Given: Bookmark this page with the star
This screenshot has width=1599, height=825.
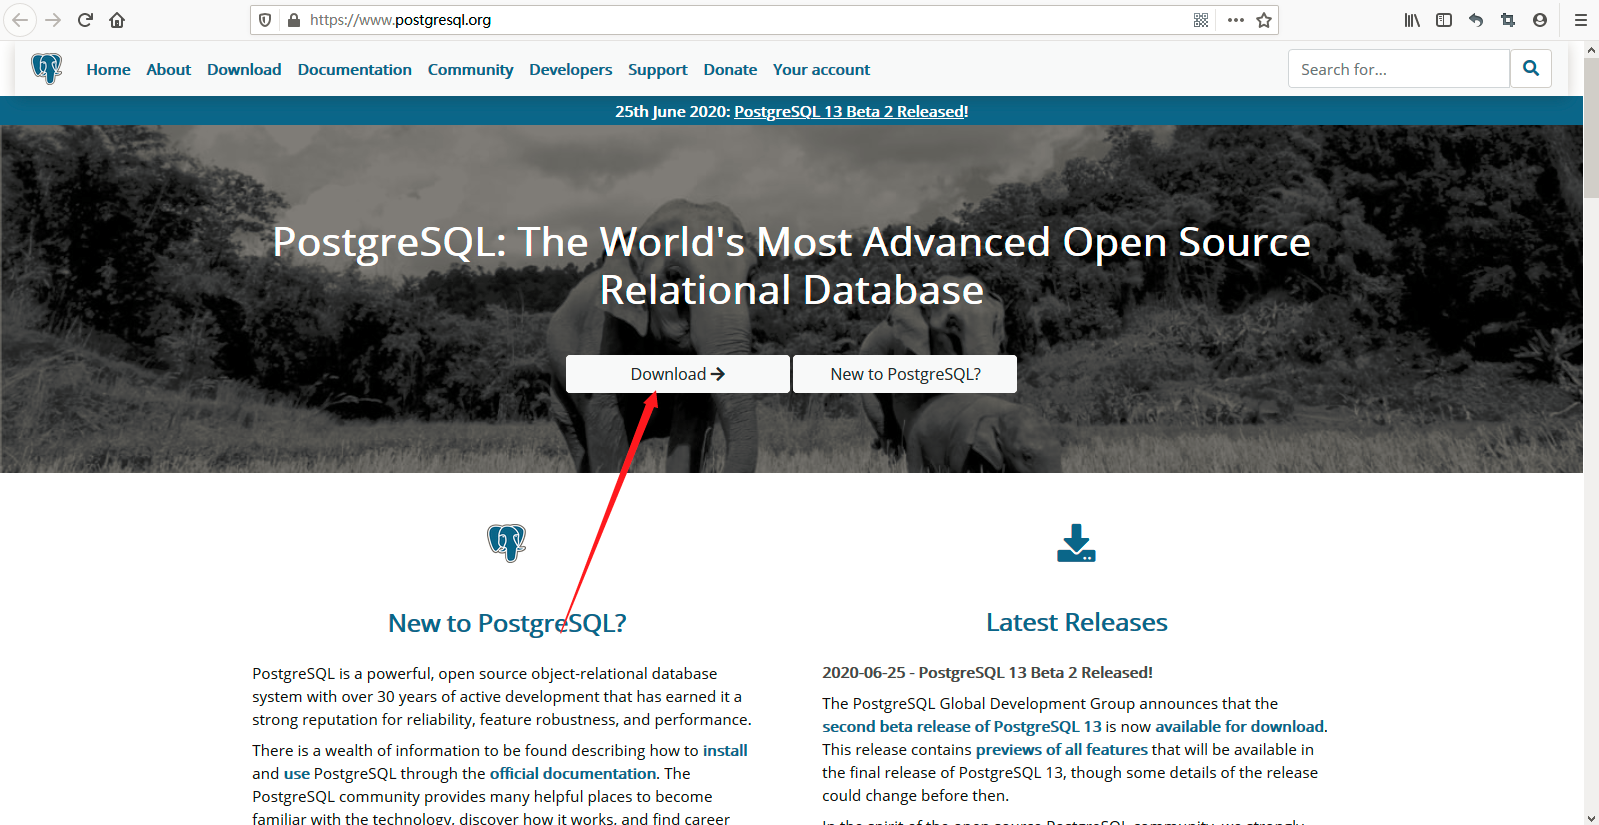Looking at the screenshot, I should pos(1264,20).
